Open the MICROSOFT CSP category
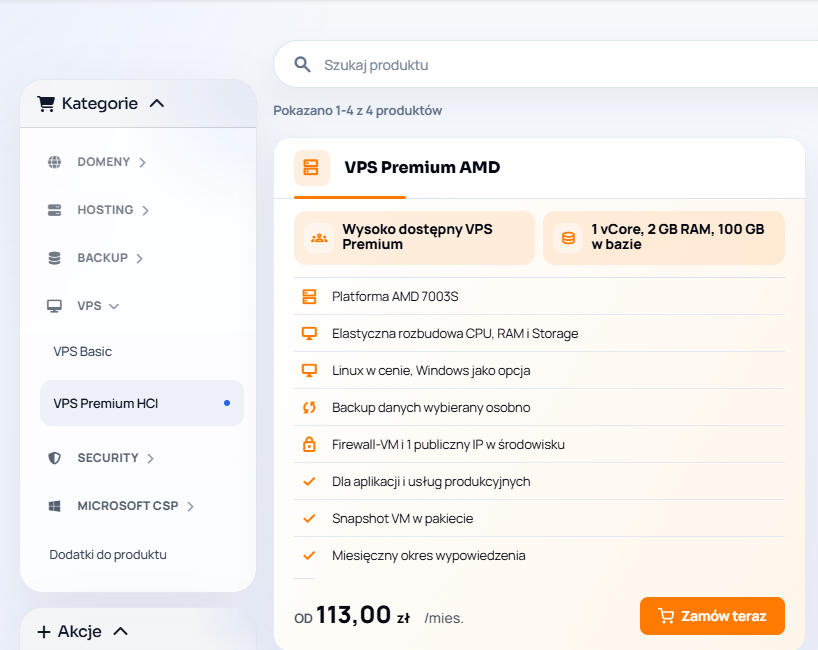 click(x=128, y=506)
